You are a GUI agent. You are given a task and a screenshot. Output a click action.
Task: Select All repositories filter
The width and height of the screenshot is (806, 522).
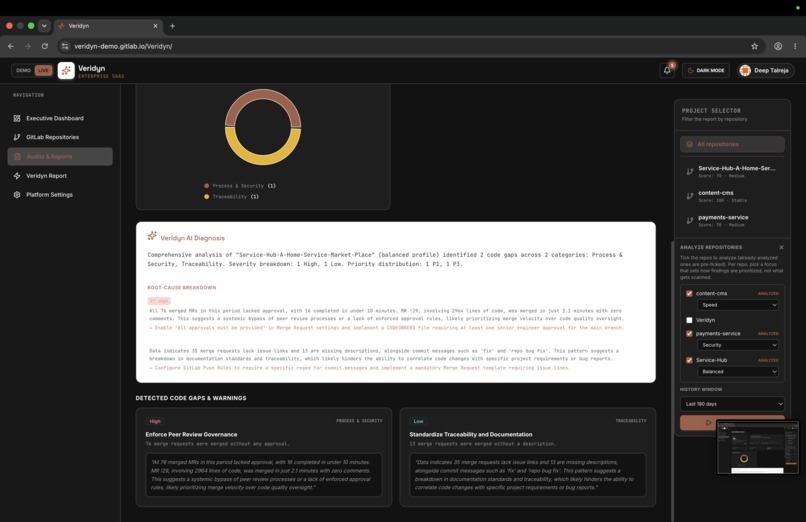(x=732, y=144)
